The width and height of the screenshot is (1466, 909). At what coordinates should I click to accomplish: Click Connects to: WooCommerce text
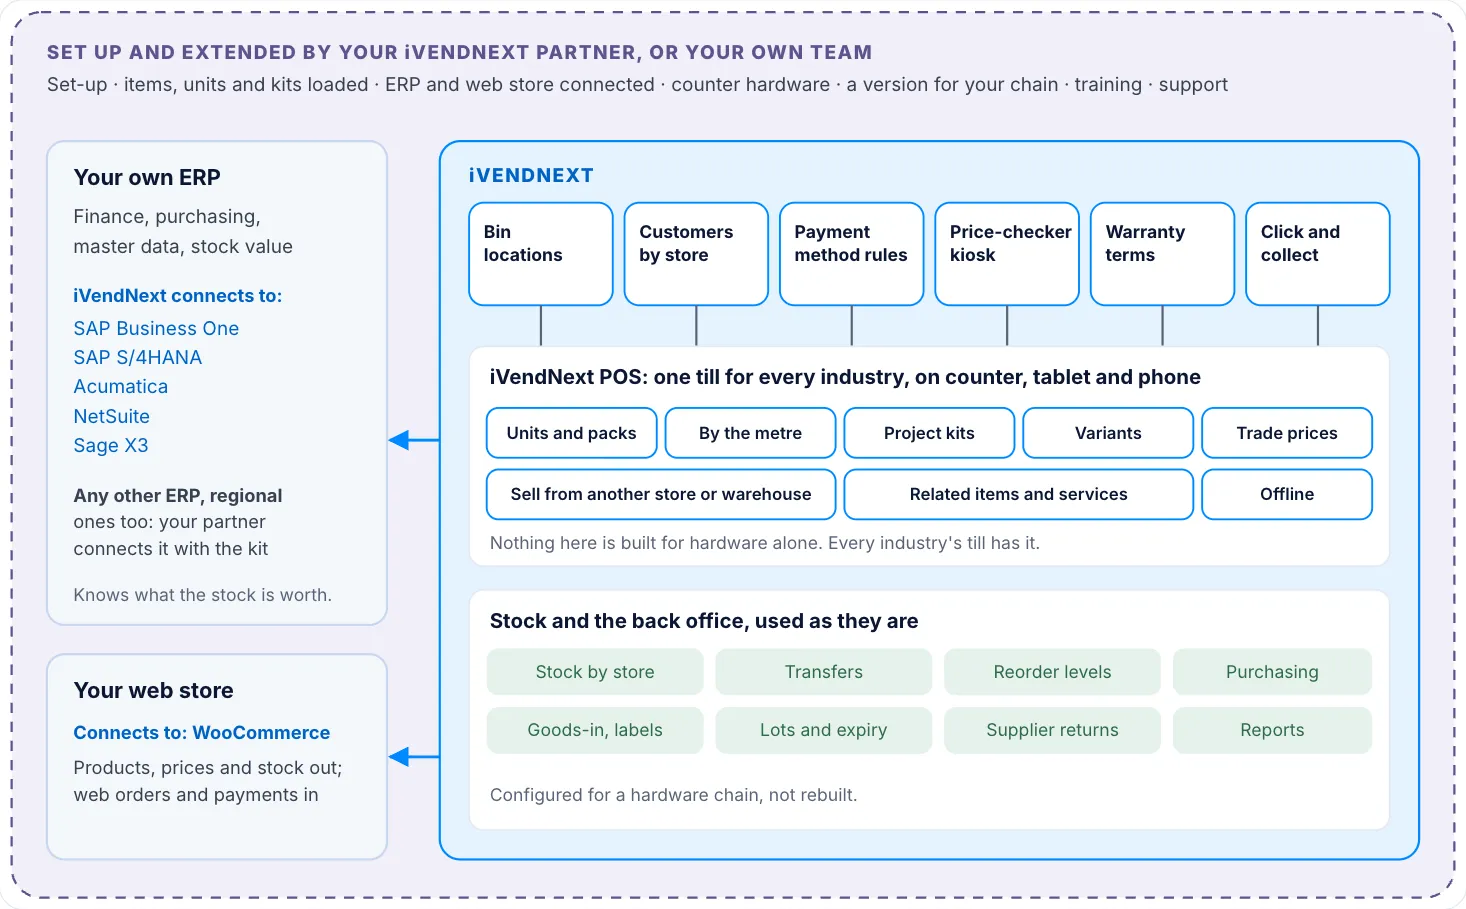tap(202, 732)
